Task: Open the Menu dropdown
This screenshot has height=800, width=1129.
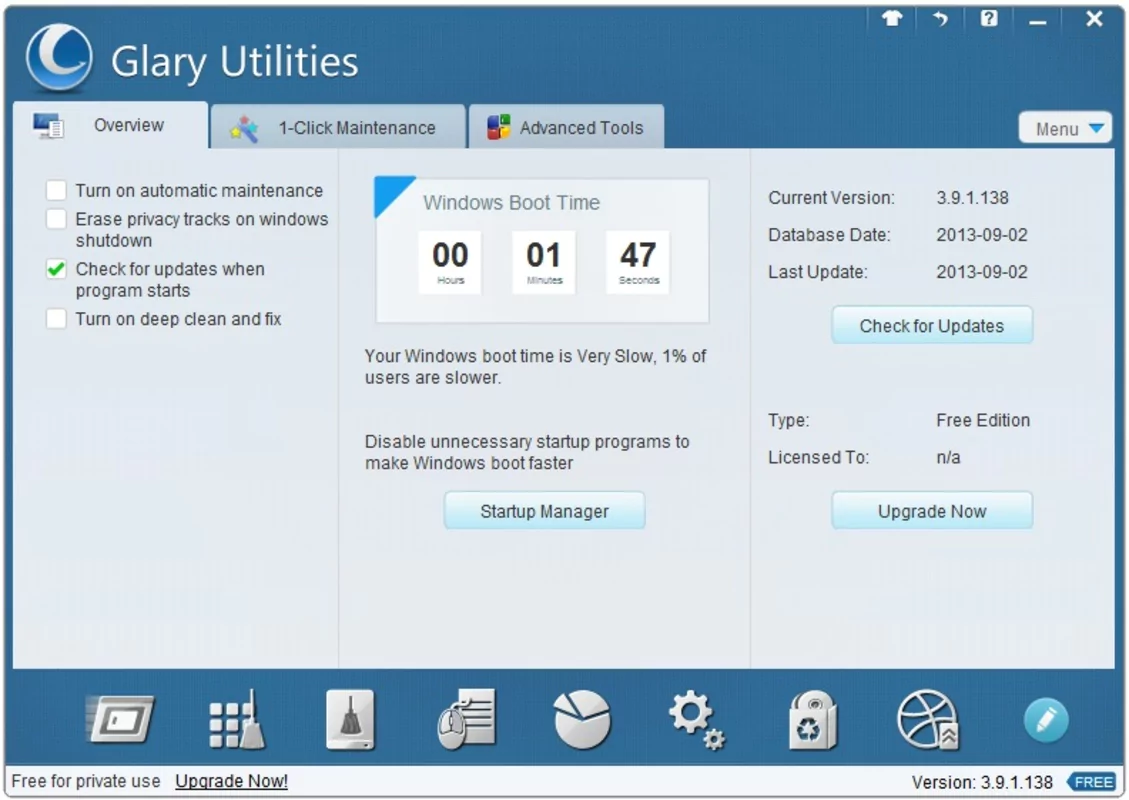Action: click(1064, 127)
